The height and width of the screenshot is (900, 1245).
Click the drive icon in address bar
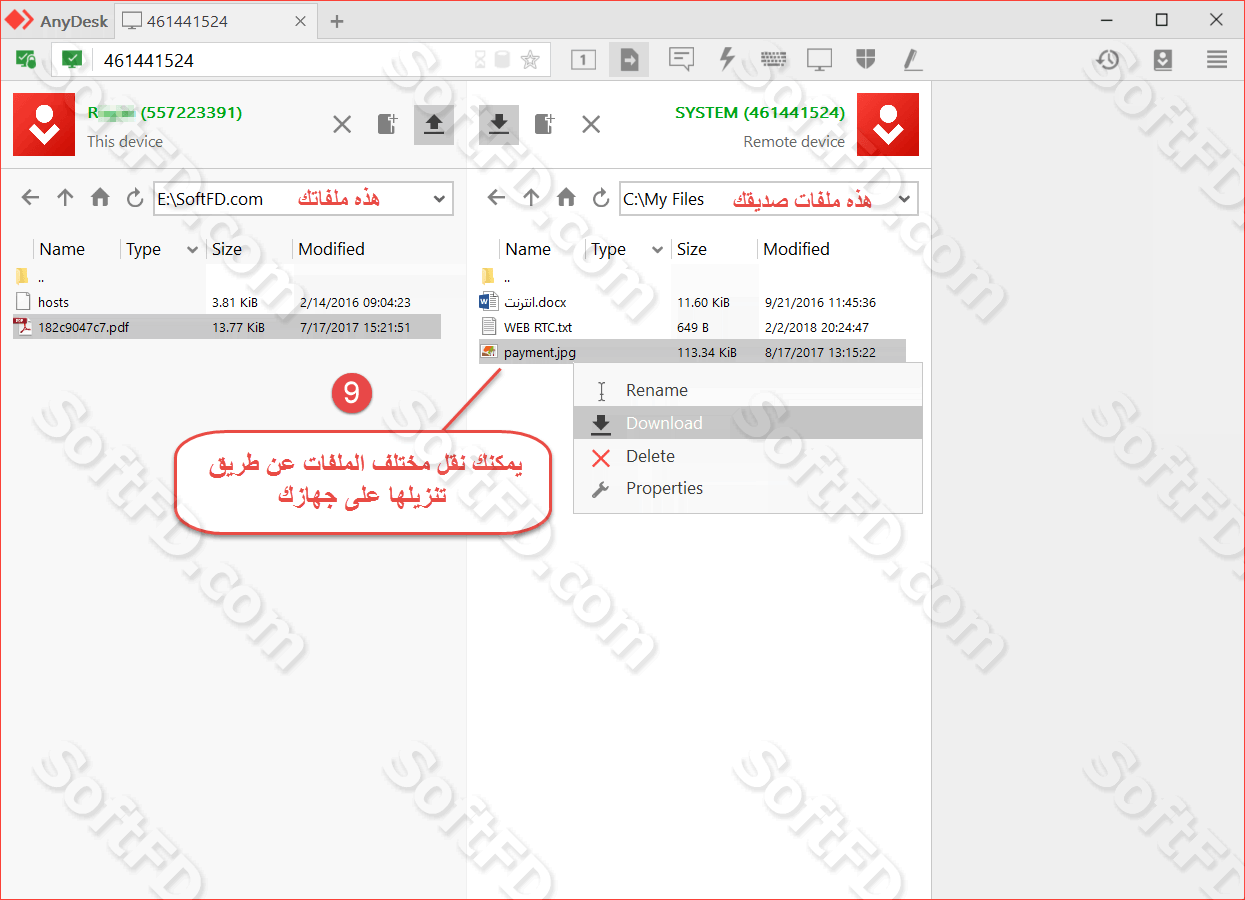pos(503,61)
